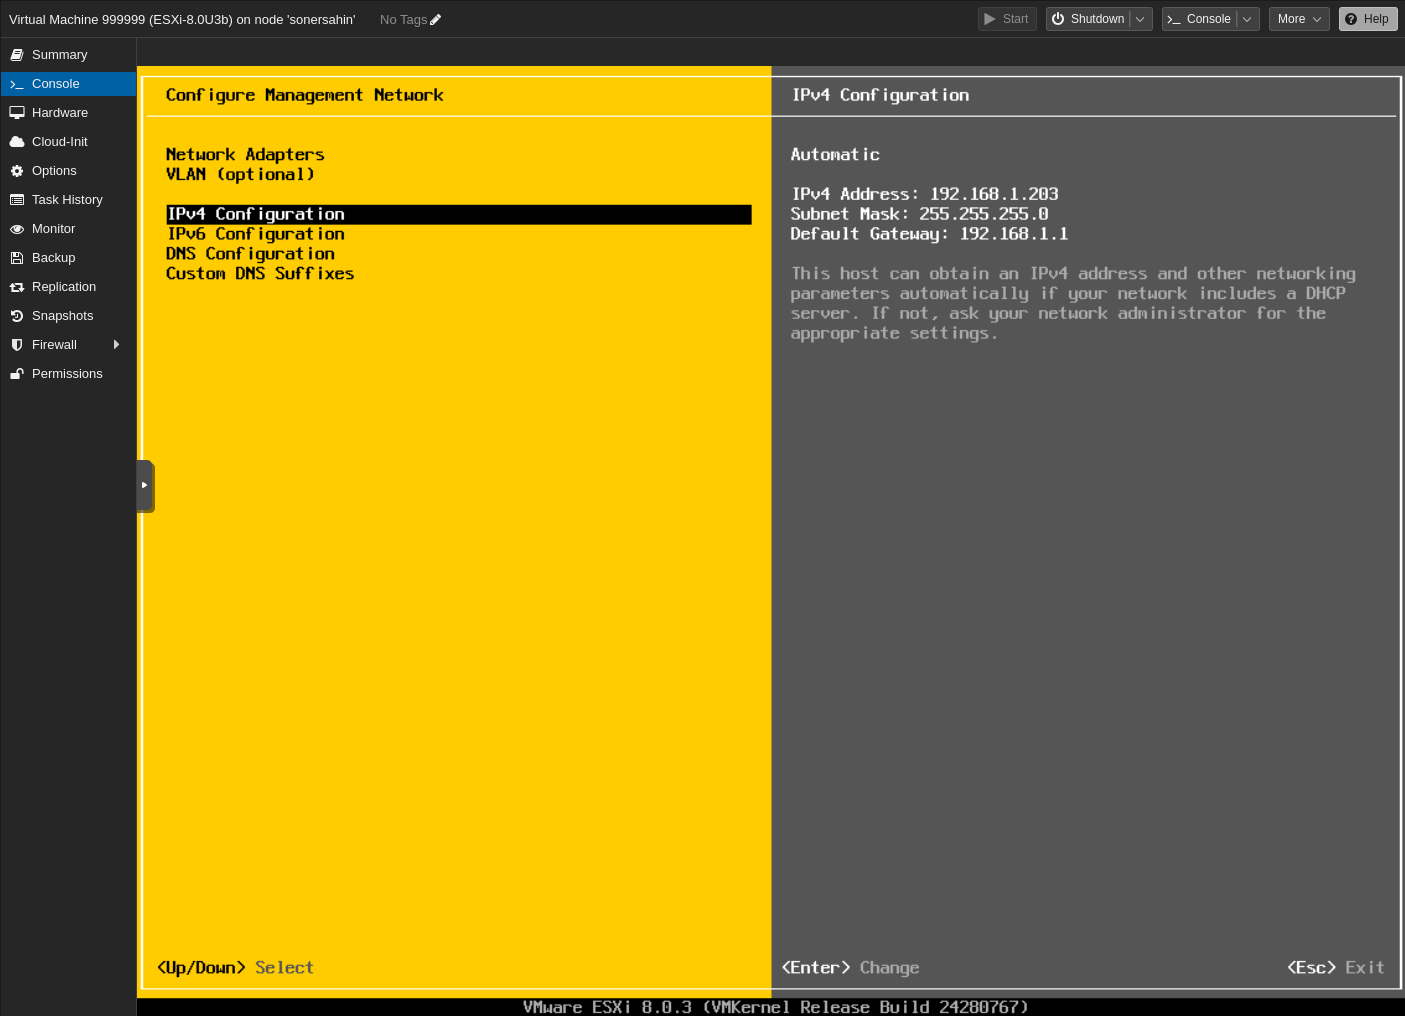Click Subnet Mask 255.255.255.0 line
1405x1016 pixels.
coord(919,214)
